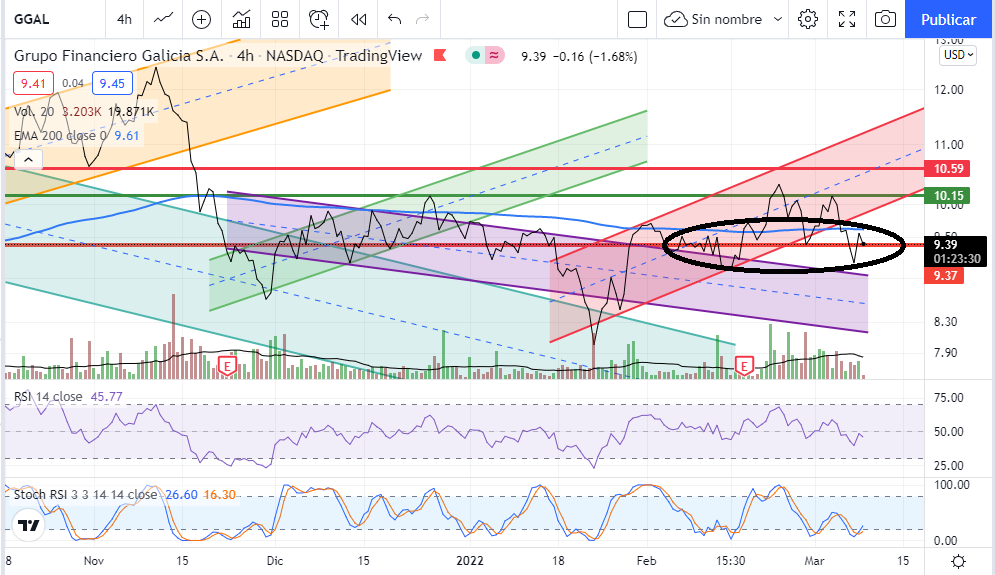Click the volume value 19.871K

pyautogui.click(x=131, y=112)
